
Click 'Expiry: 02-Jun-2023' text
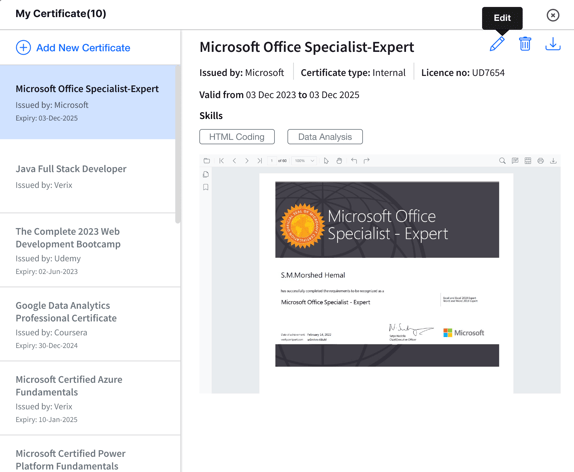coord(46,271)
